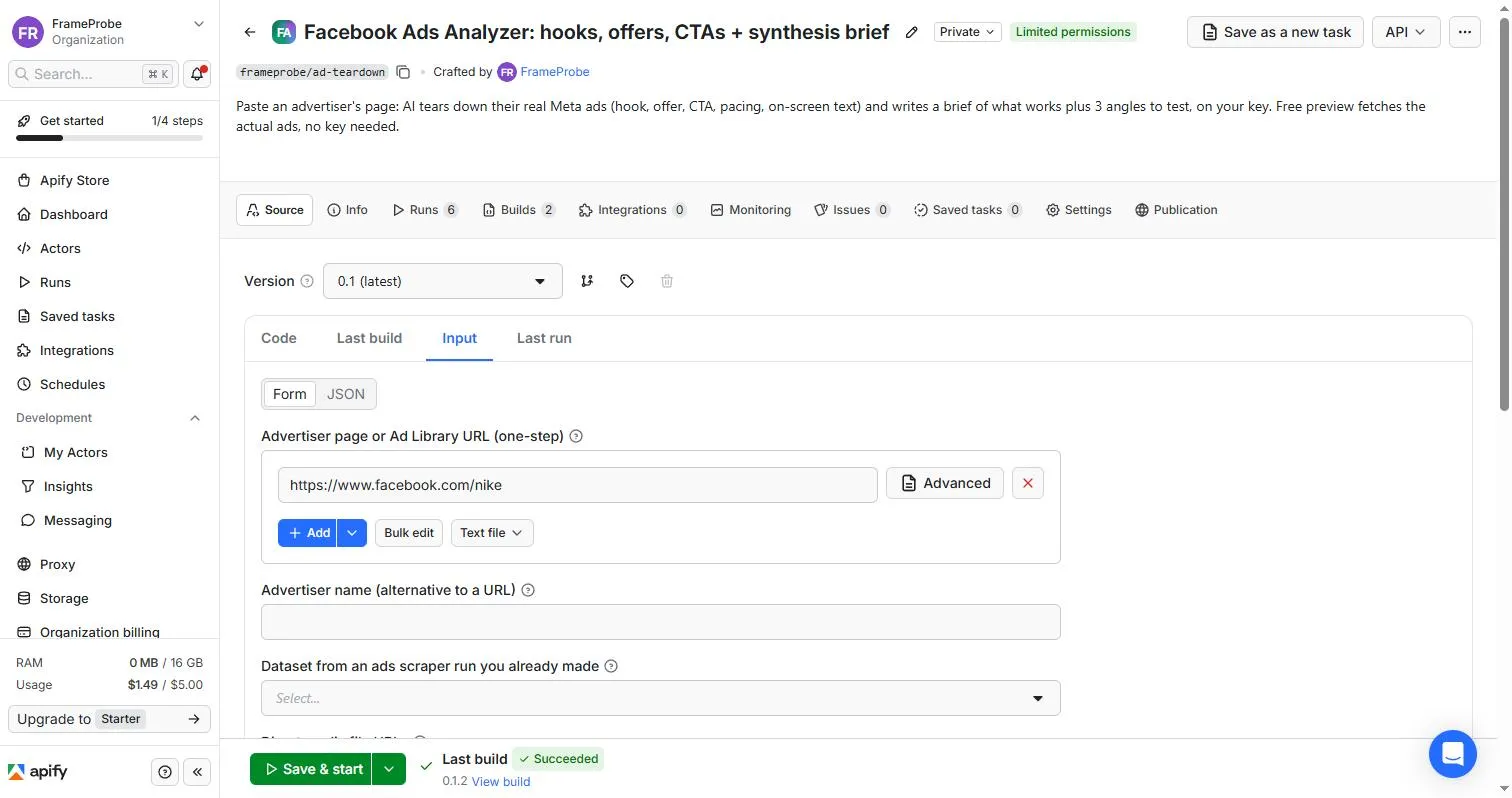Screen dimensions: 1512x798
Task: Open the Dataset Select... combo box
Action: click(x=660, y=698)
